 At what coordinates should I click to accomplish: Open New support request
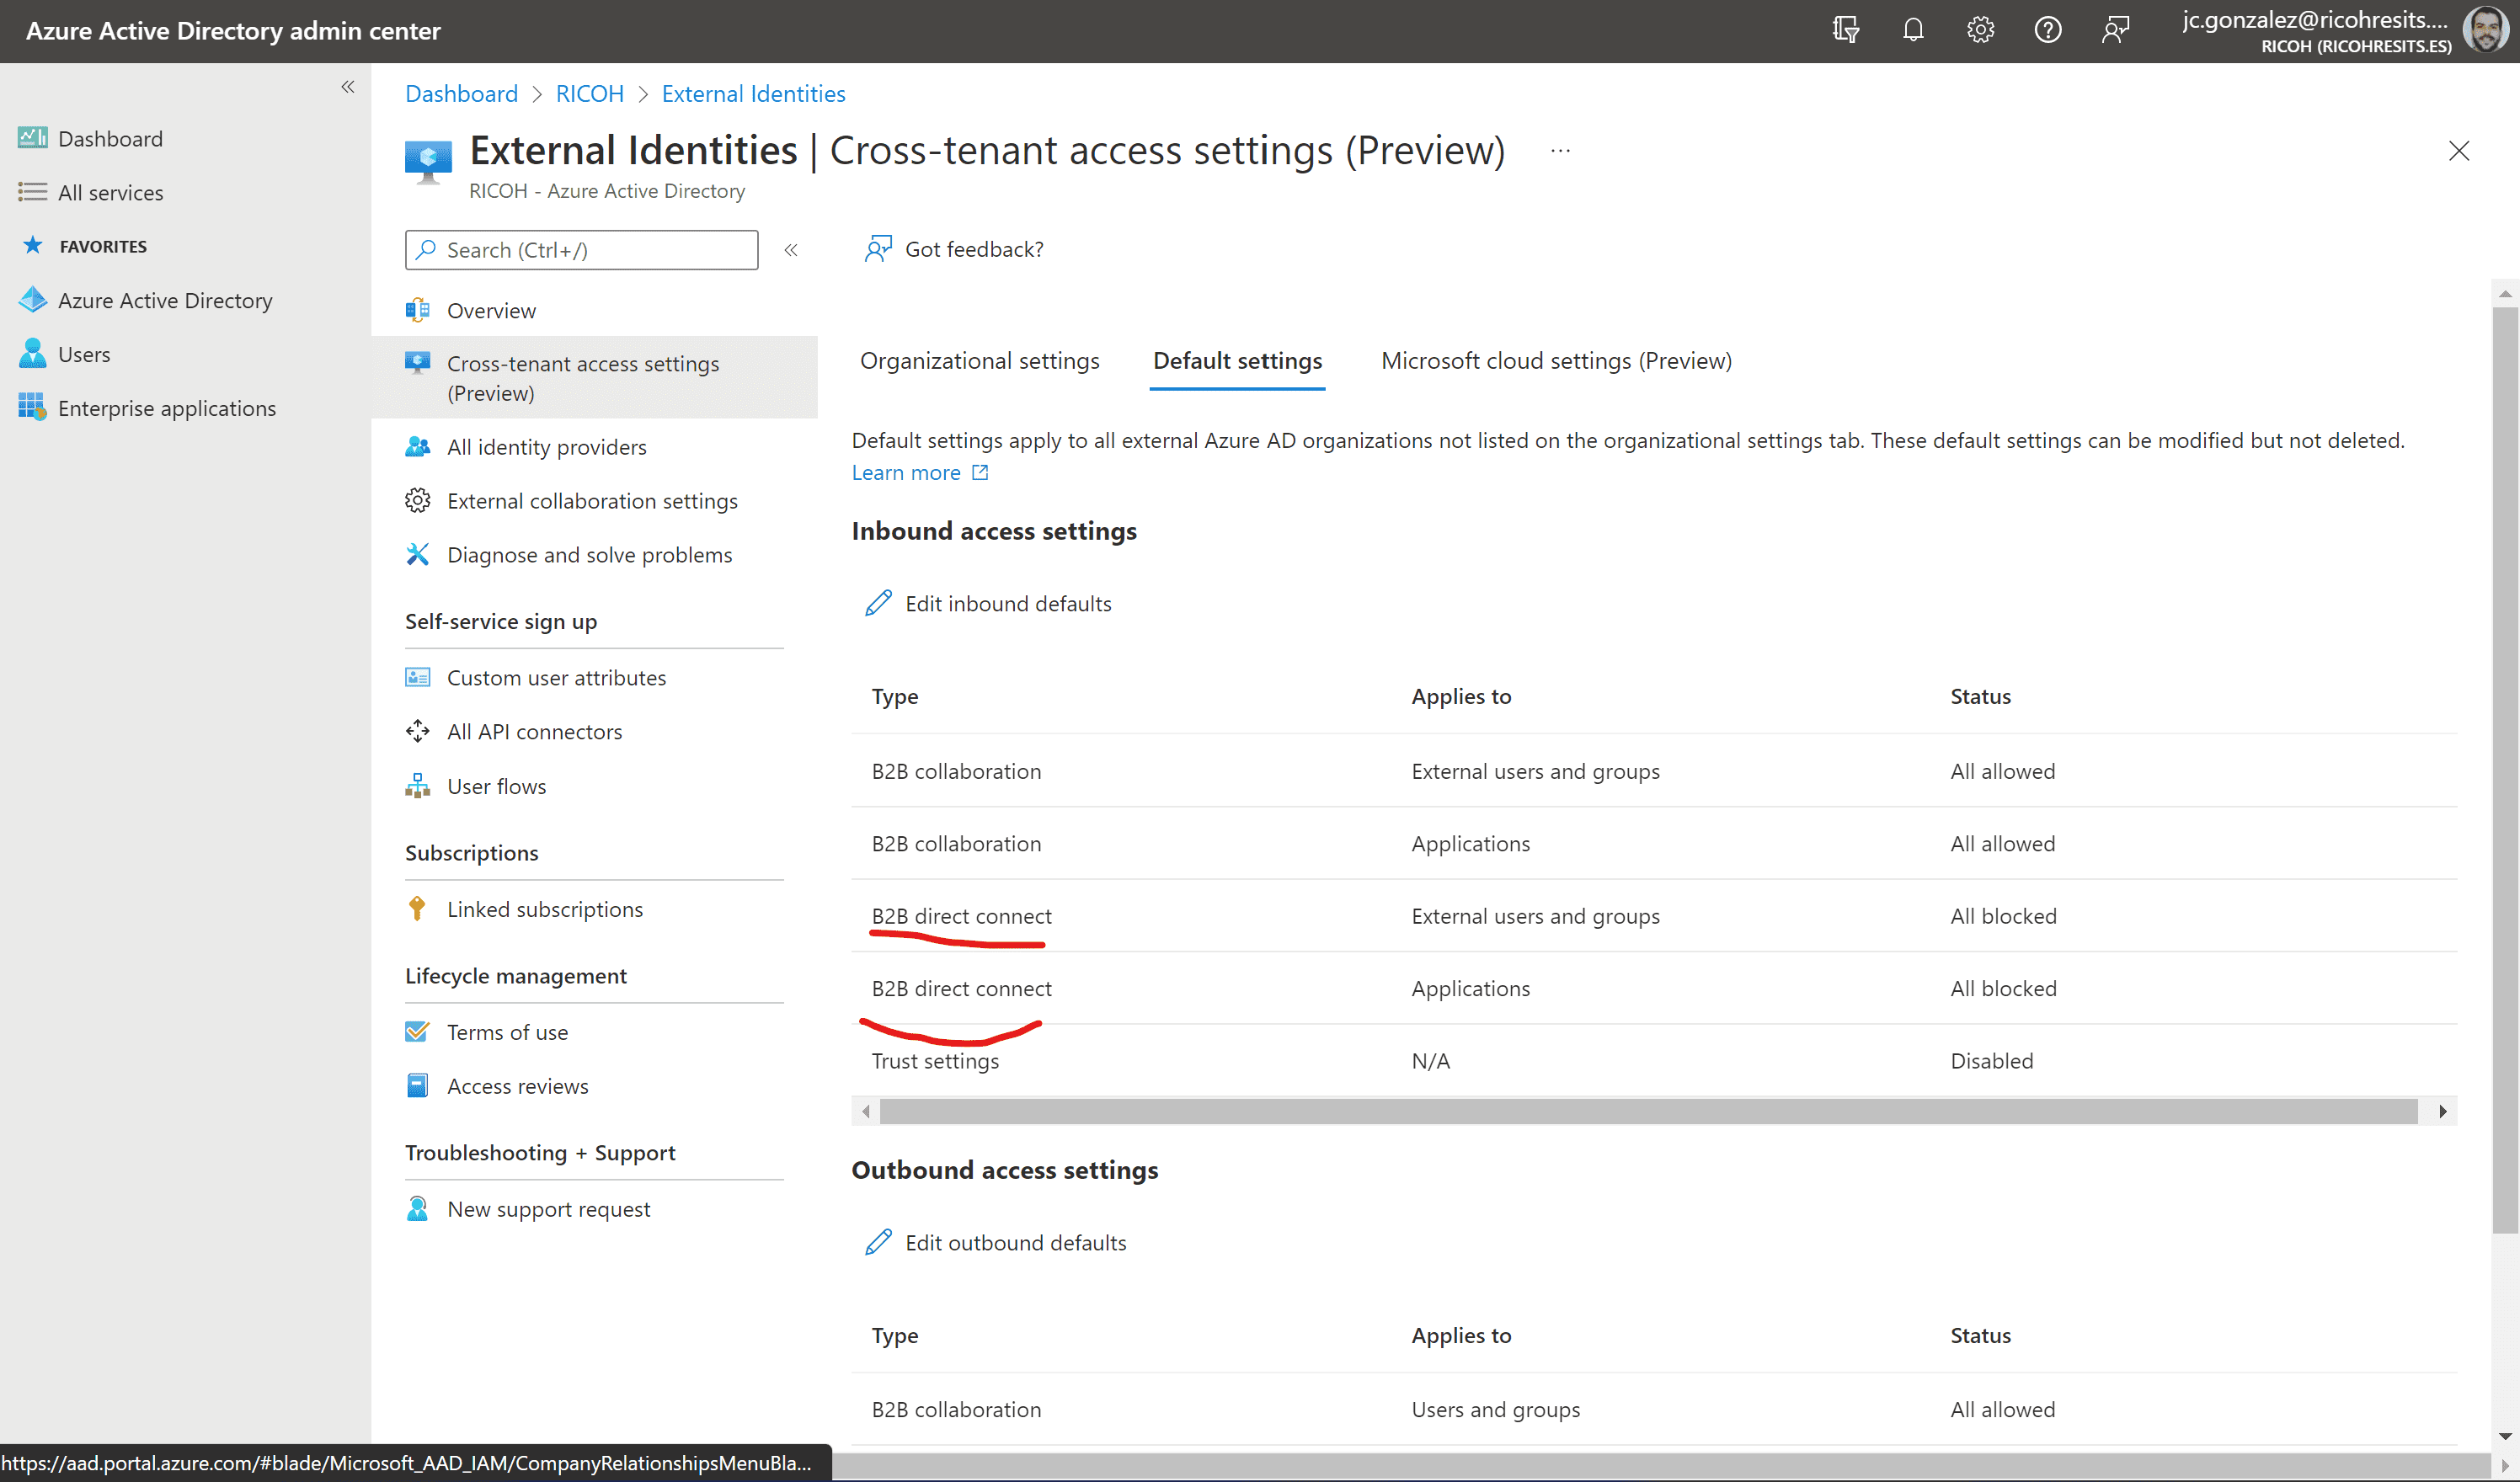548,1209
